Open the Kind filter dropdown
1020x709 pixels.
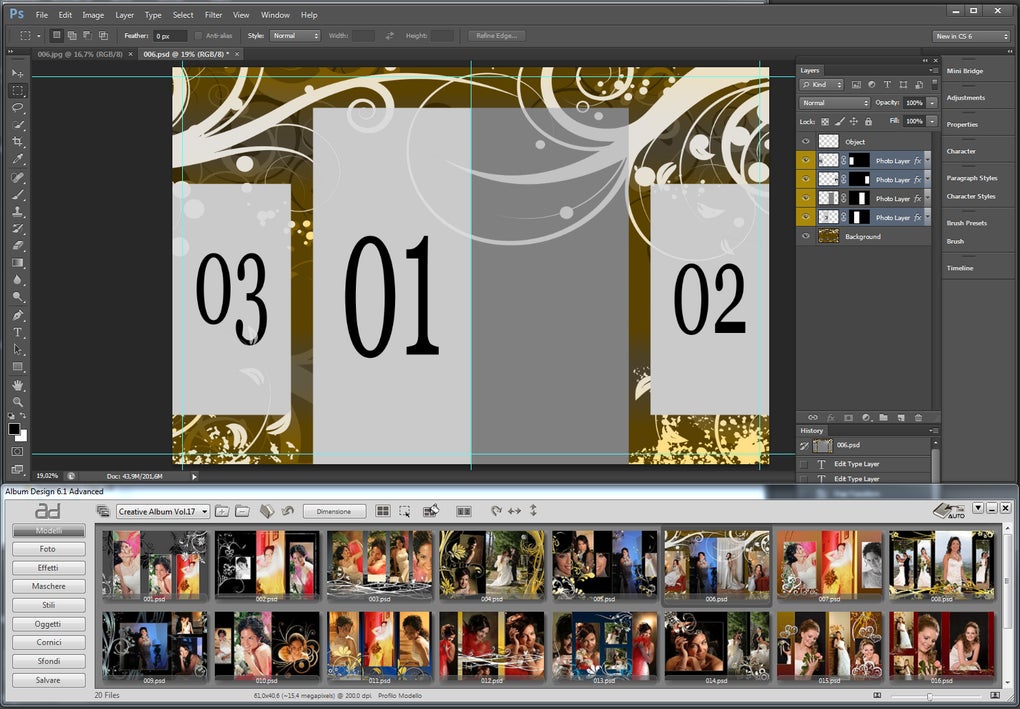(822, 85)
